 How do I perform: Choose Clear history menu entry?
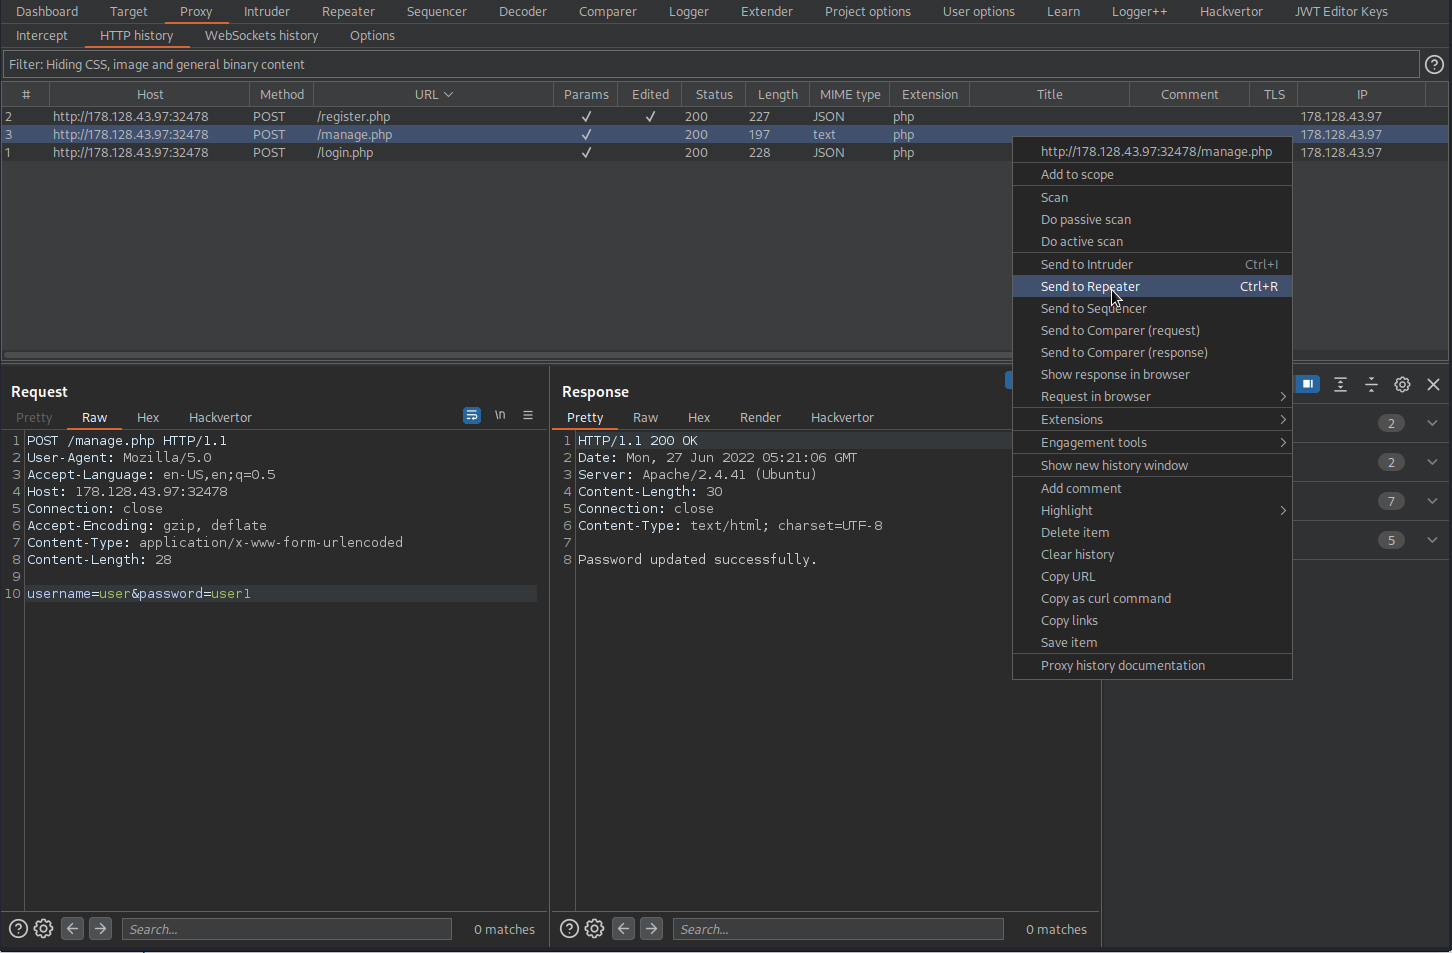pos(1152,555)
